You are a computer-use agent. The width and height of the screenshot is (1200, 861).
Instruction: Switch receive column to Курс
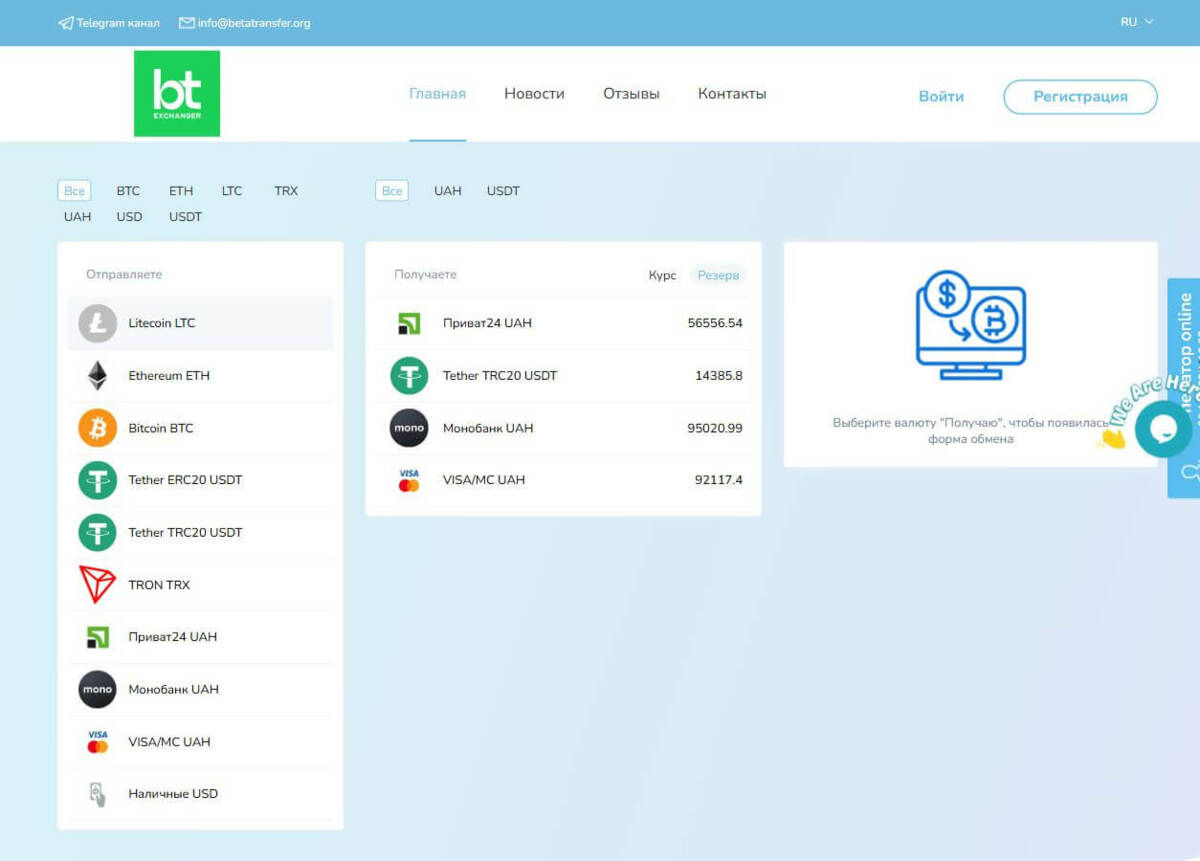662,275
